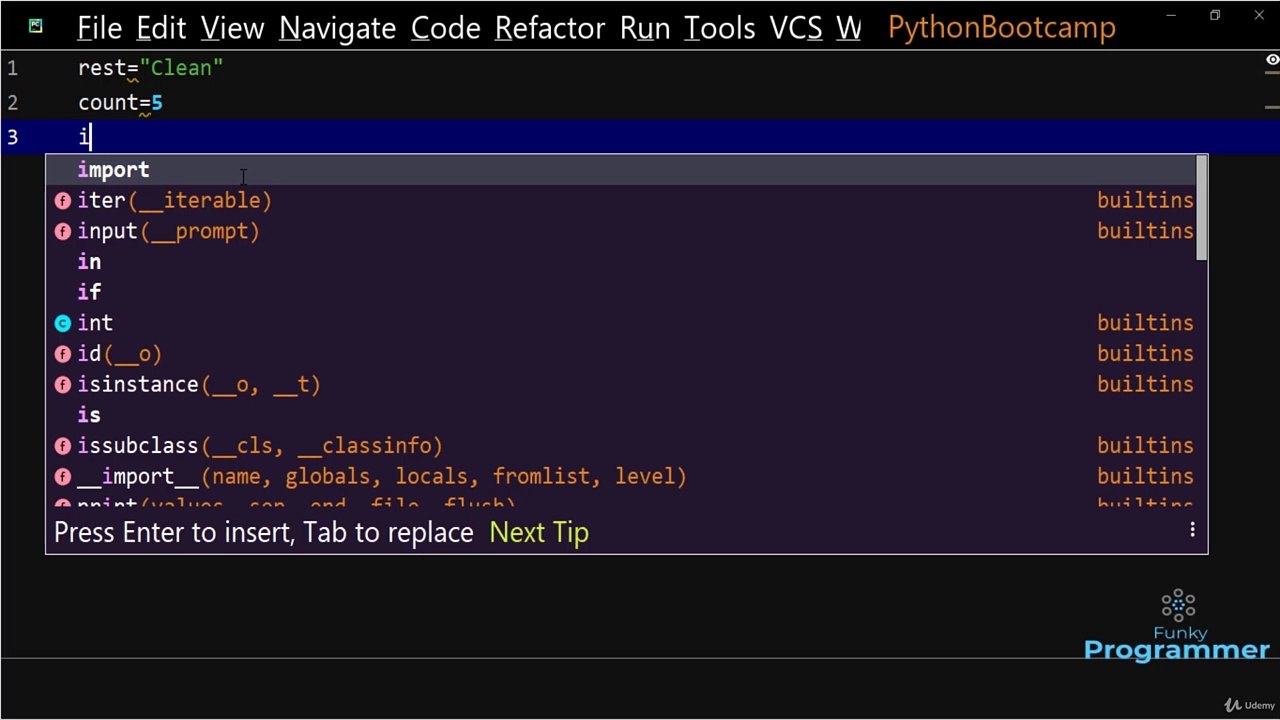Restore down the window
Screen dimensions: 1280x720
point(1215,15)
